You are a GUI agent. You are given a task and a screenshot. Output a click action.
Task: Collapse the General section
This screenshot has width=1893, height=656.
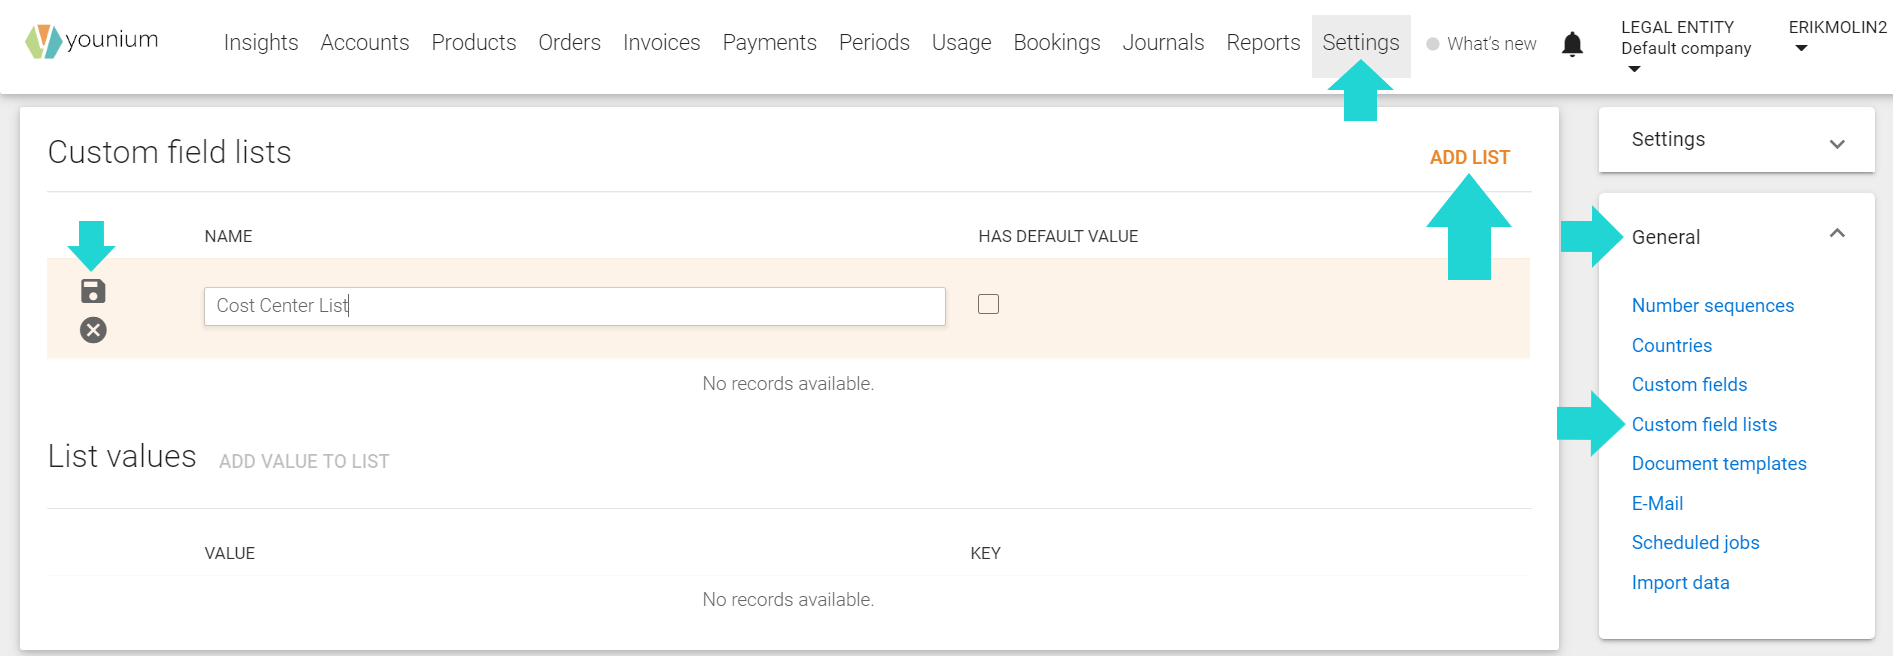pos(1836,234)
